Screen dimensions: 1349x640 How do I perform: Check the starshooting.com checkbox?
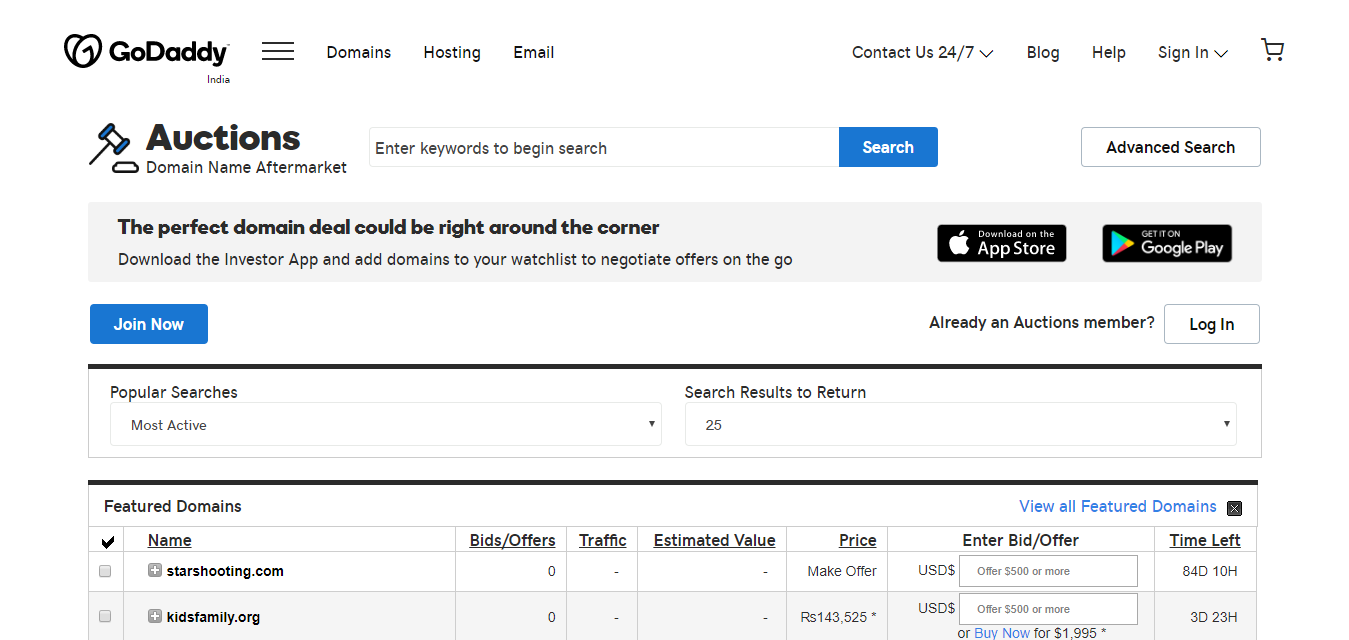click(105, 571)
